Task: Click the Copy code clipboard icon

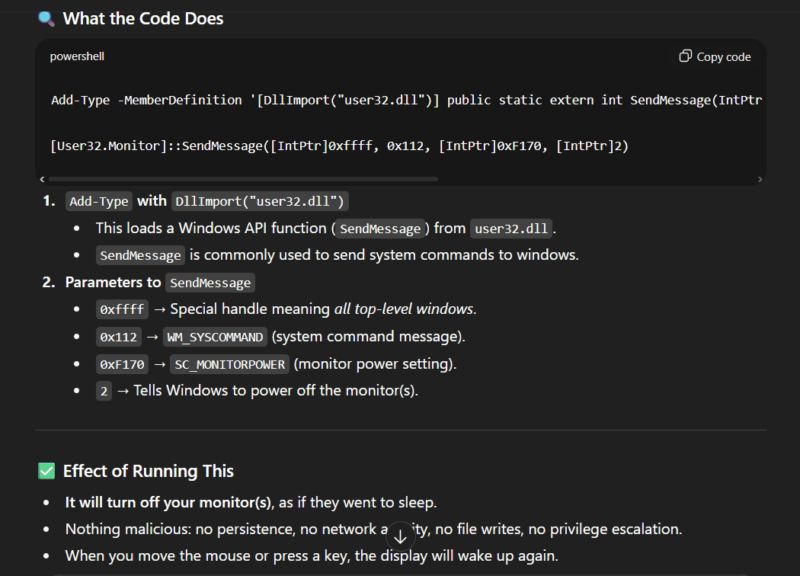Action: coord(685,56)
